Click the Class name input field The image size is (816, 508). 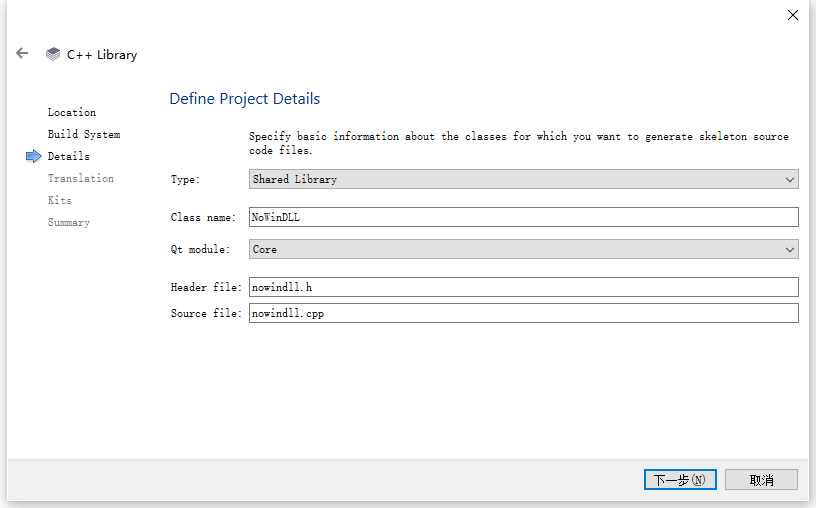[524, 217]
